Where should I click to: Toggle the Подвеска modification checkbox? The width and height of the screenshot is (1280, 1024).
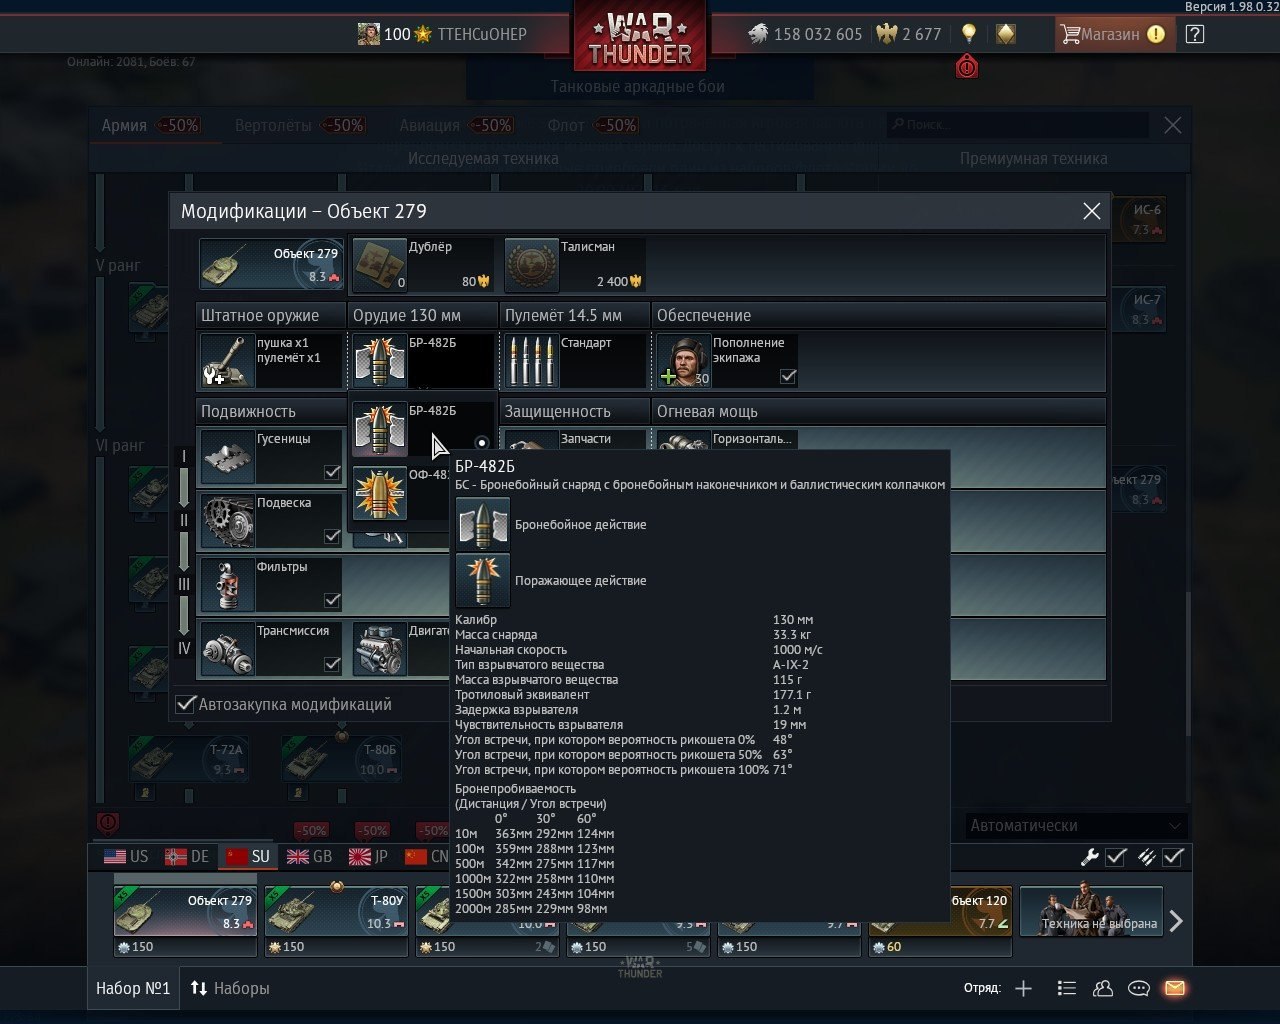[332, 536]
